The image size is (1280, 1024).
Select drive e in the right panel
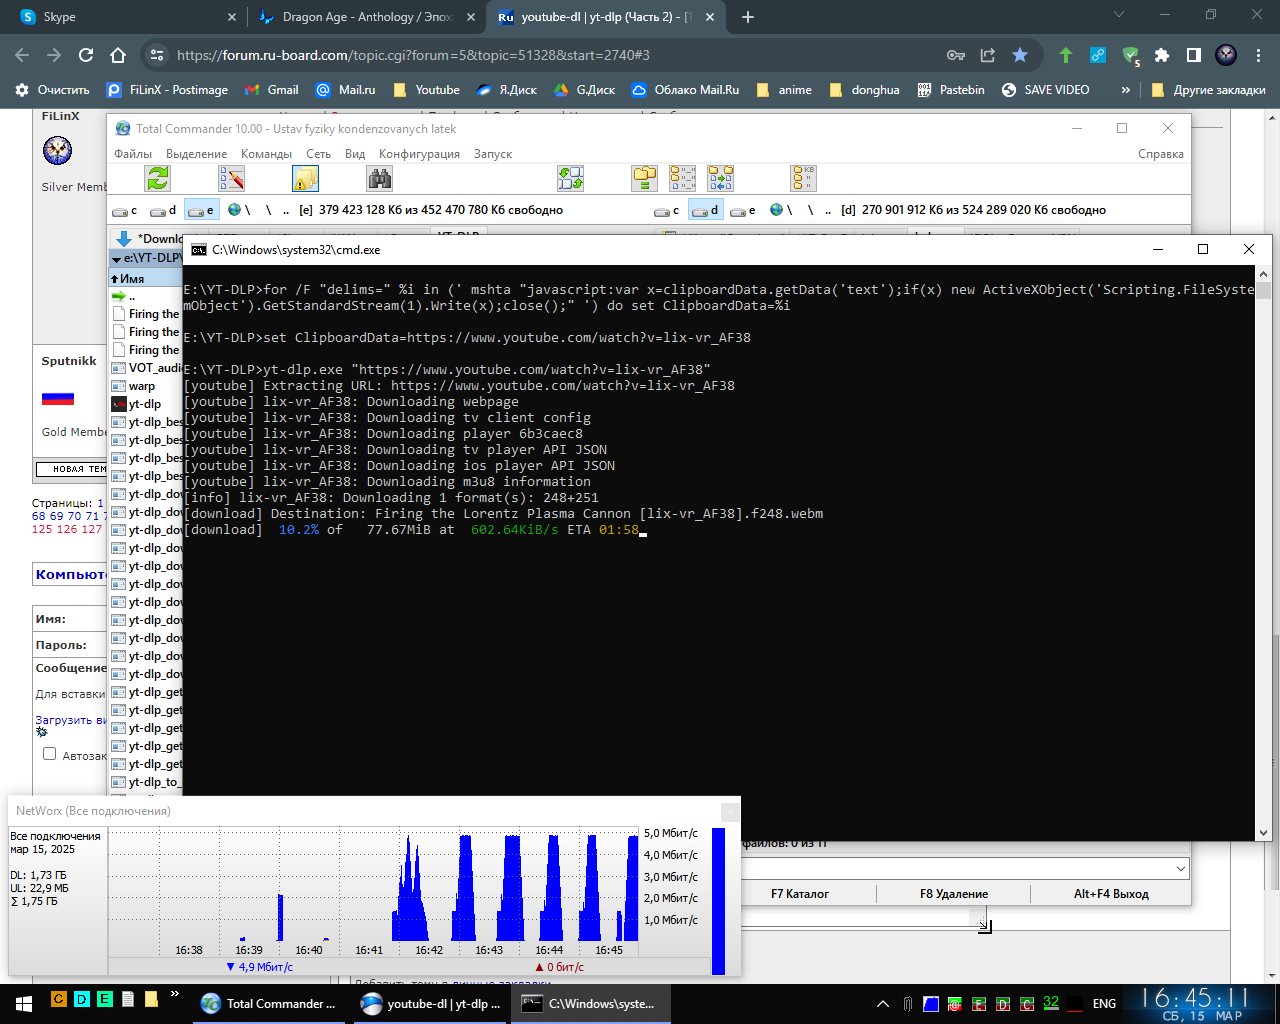click(743, 210)
